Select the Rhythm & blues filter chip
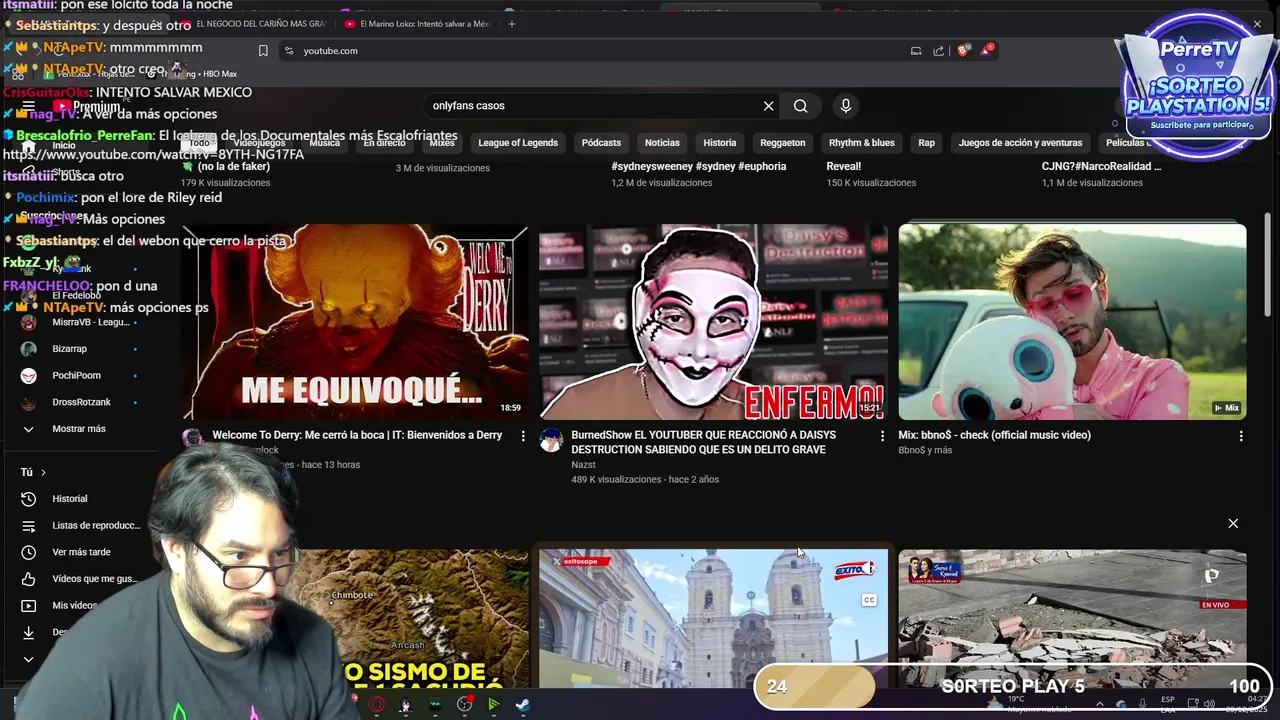Screen dimensions: 1280x720 coord(862,143)
